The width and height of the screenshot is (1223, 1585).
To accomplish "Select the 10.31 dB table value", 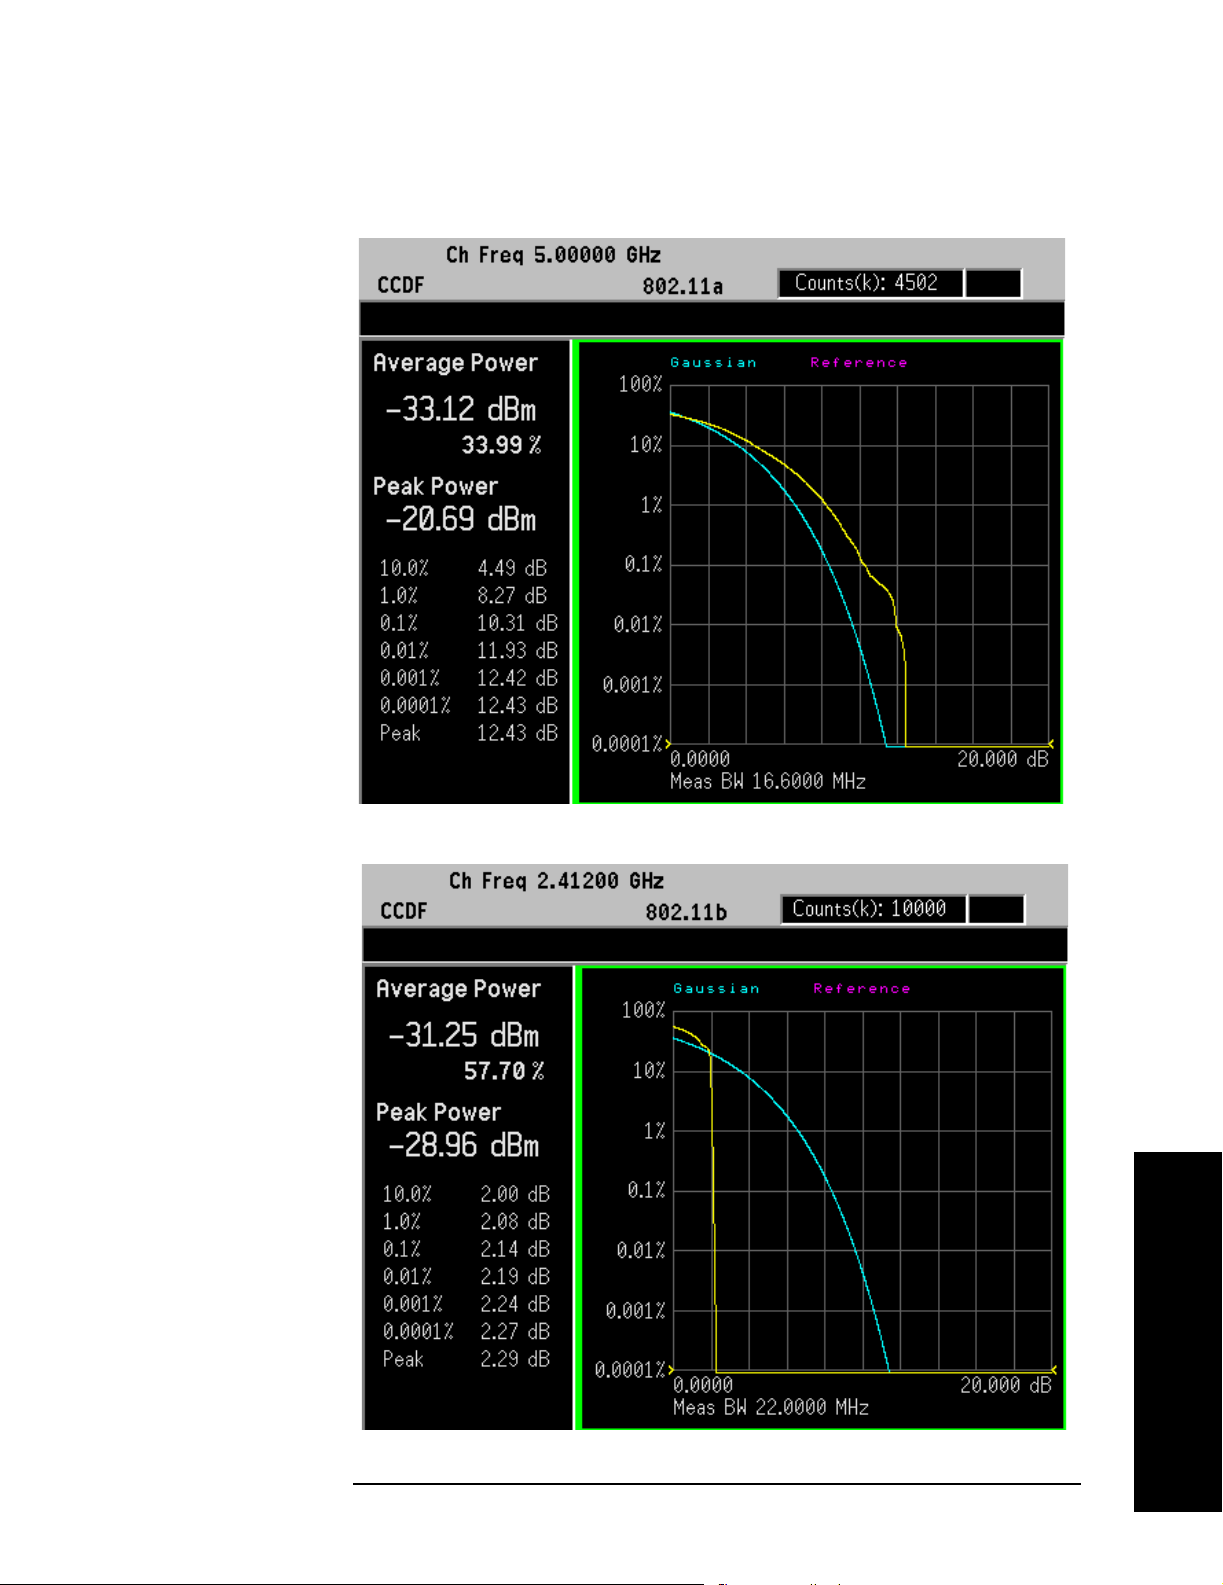I will coord(517,623).
